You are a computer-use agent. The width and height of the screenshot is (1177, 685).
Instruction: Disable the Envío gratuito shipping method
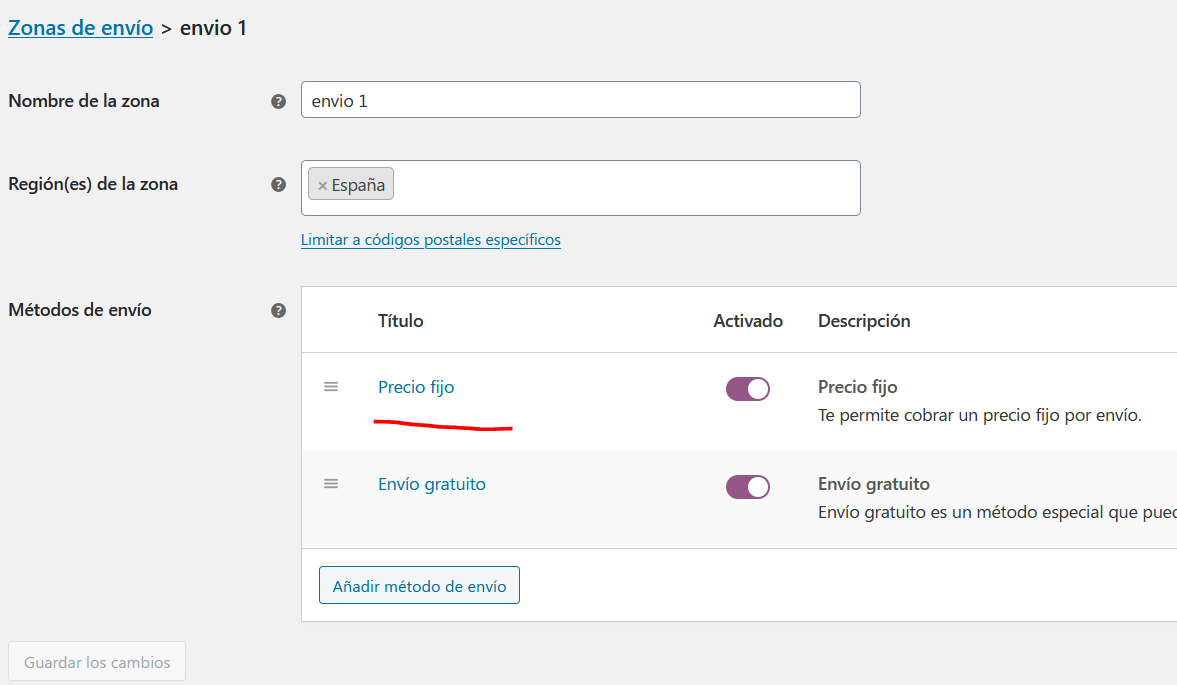click(x=748, y=487)
